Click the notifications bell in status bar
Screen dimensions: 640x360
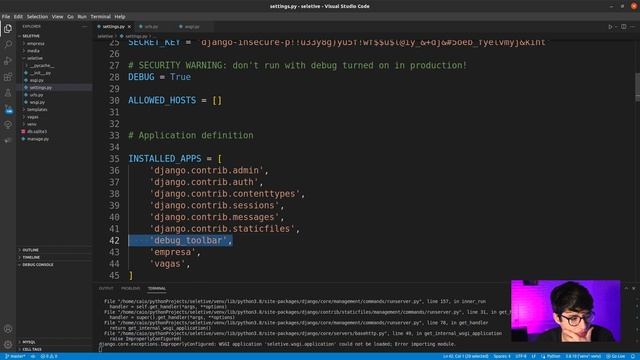click(x=633, y=356)
